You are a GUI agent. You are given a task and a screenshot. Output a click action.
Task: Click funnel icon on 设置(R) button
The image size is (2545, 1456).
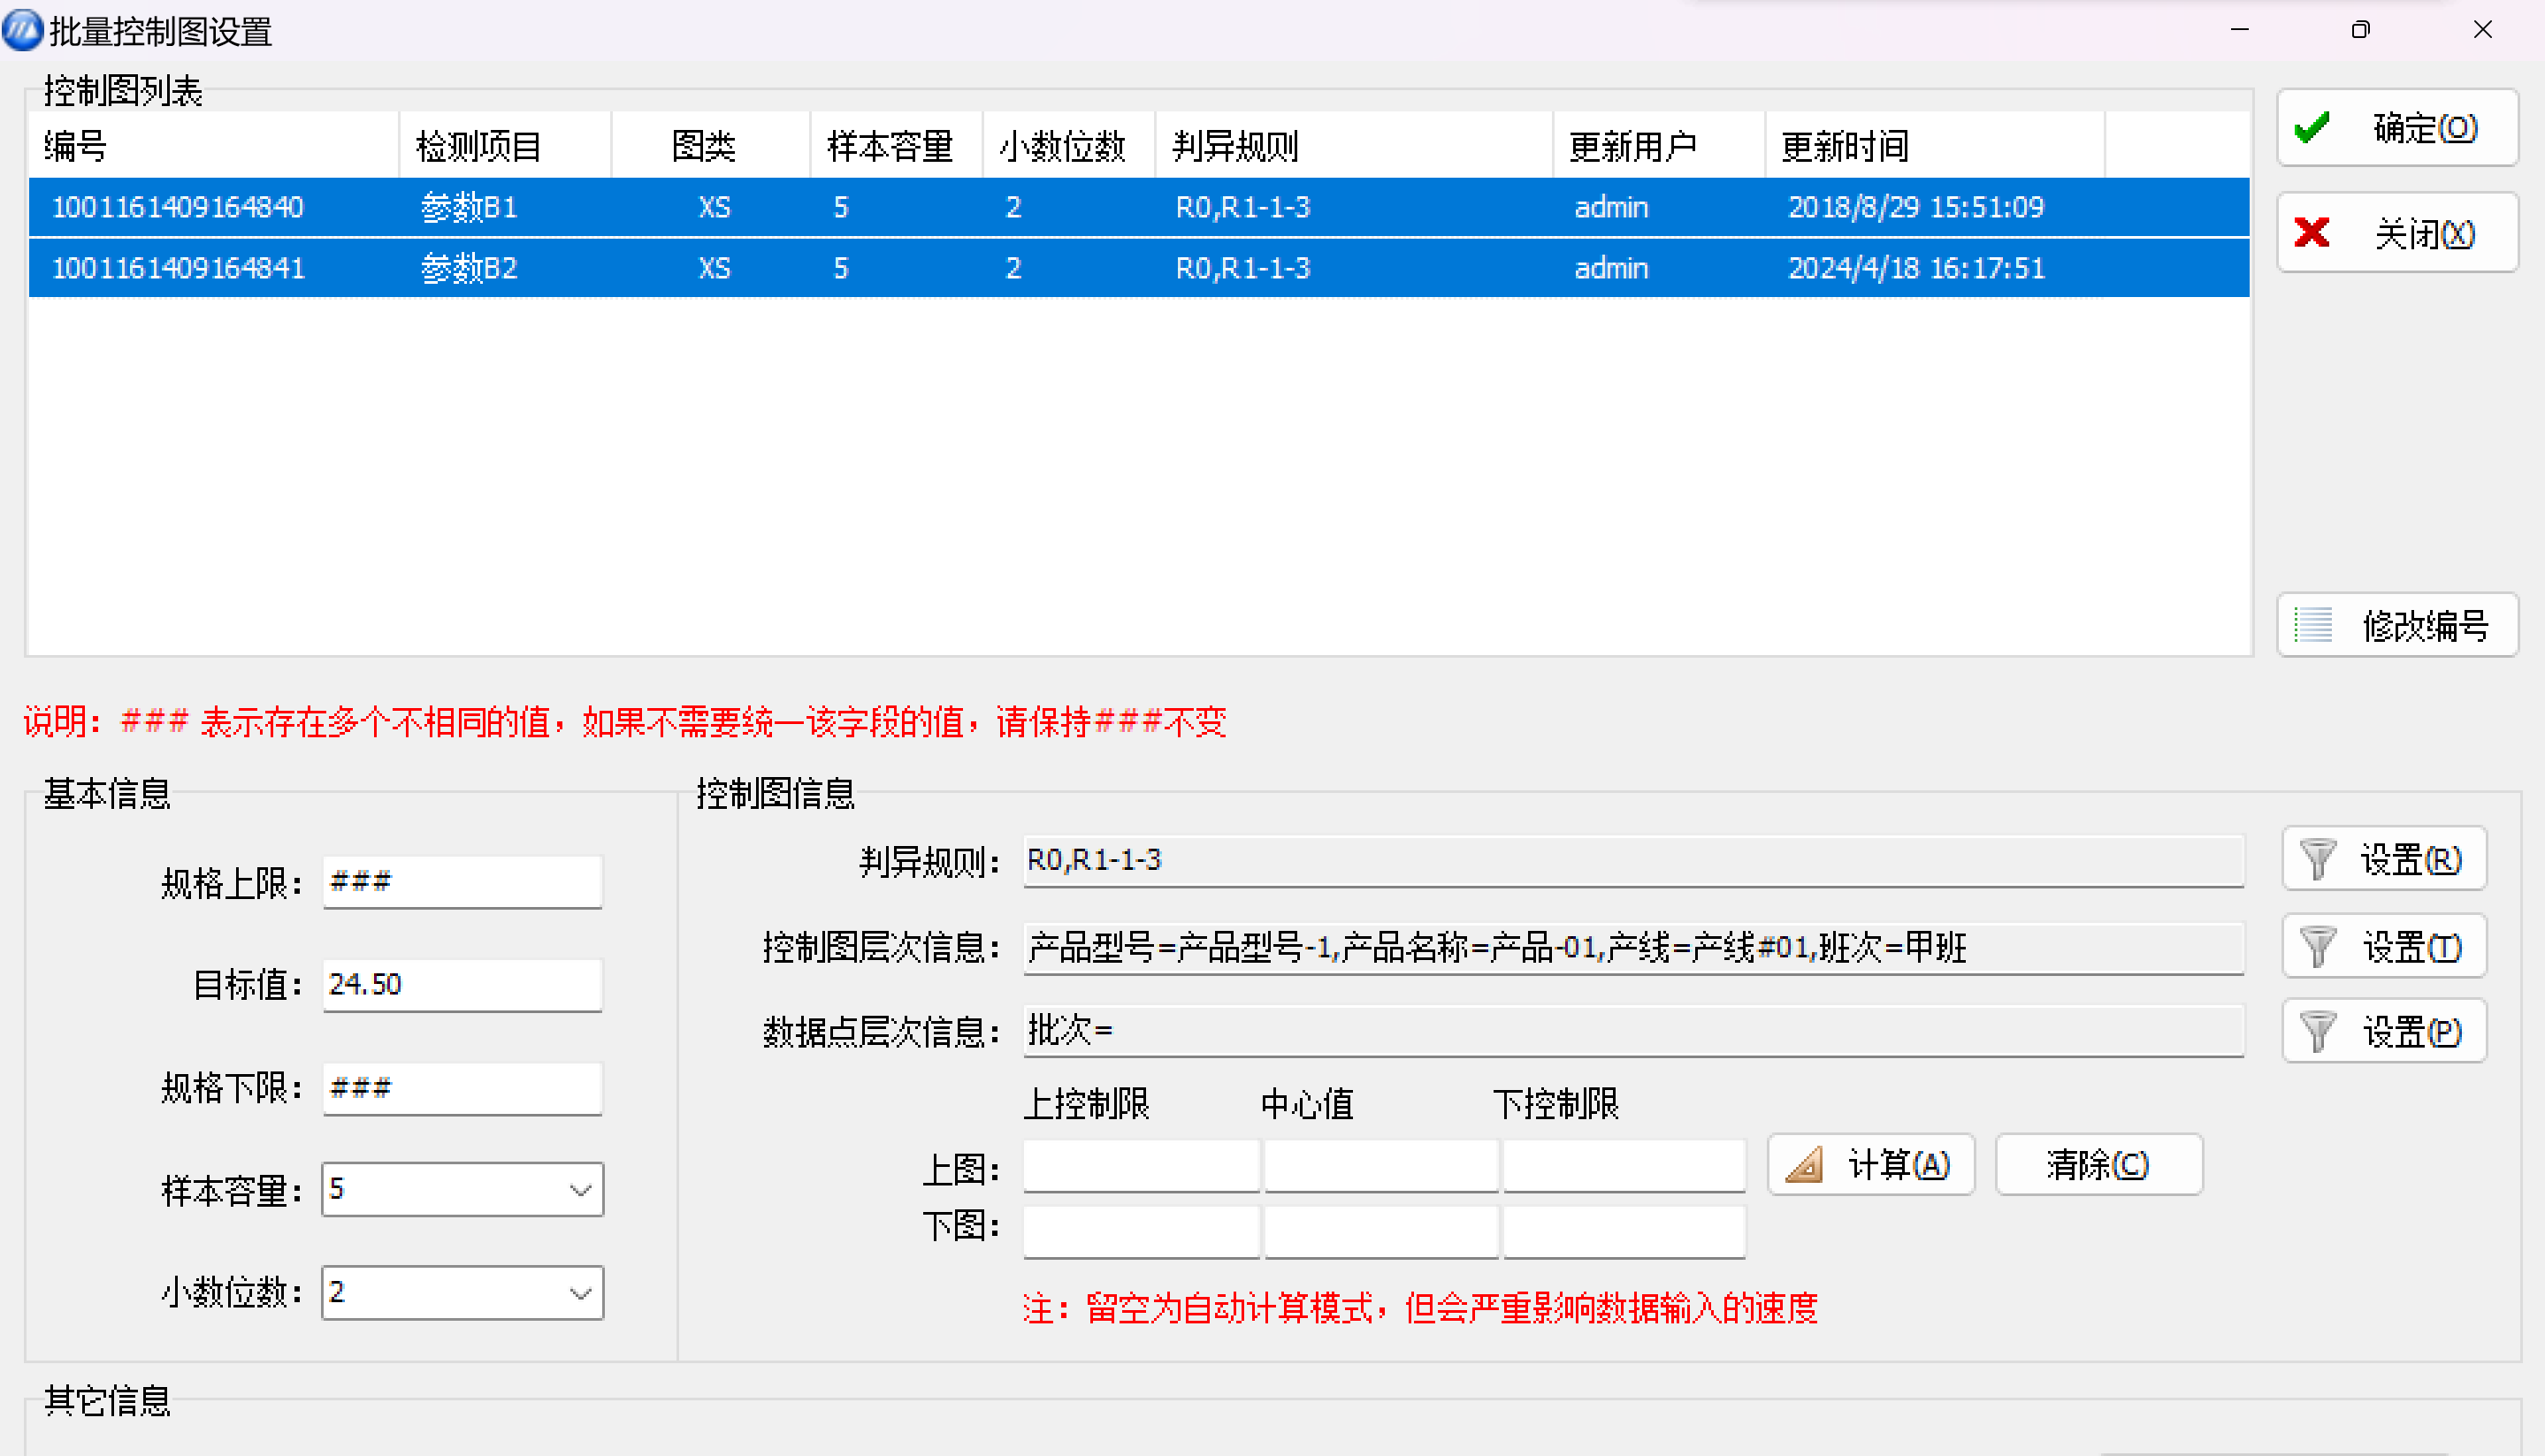point(2318,860)
